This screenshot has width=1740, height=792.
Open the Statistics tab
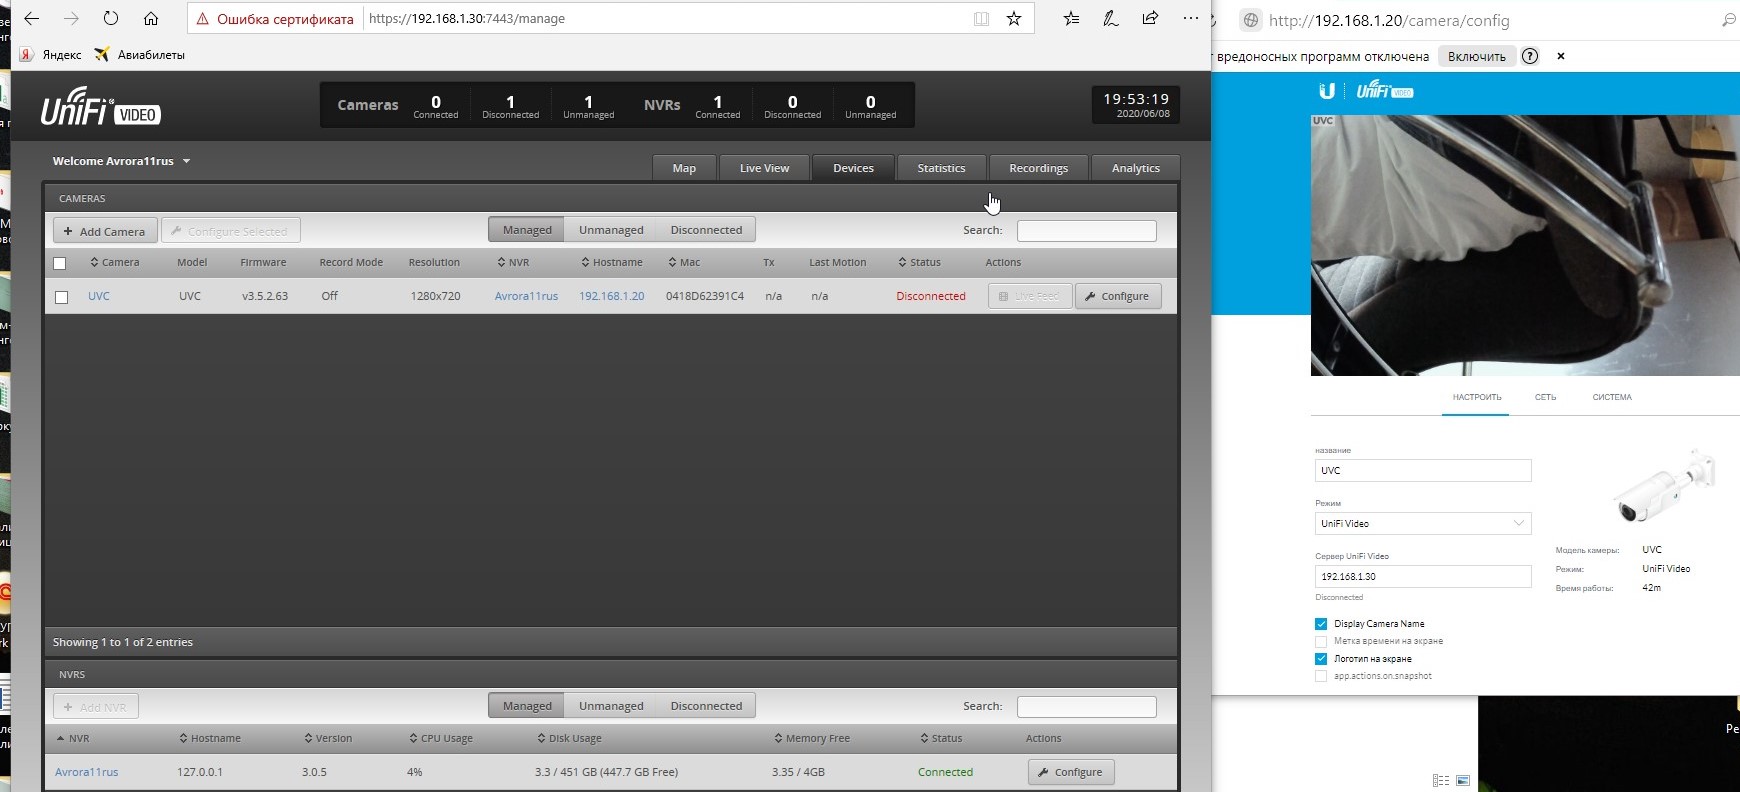[x=941, y=168]
